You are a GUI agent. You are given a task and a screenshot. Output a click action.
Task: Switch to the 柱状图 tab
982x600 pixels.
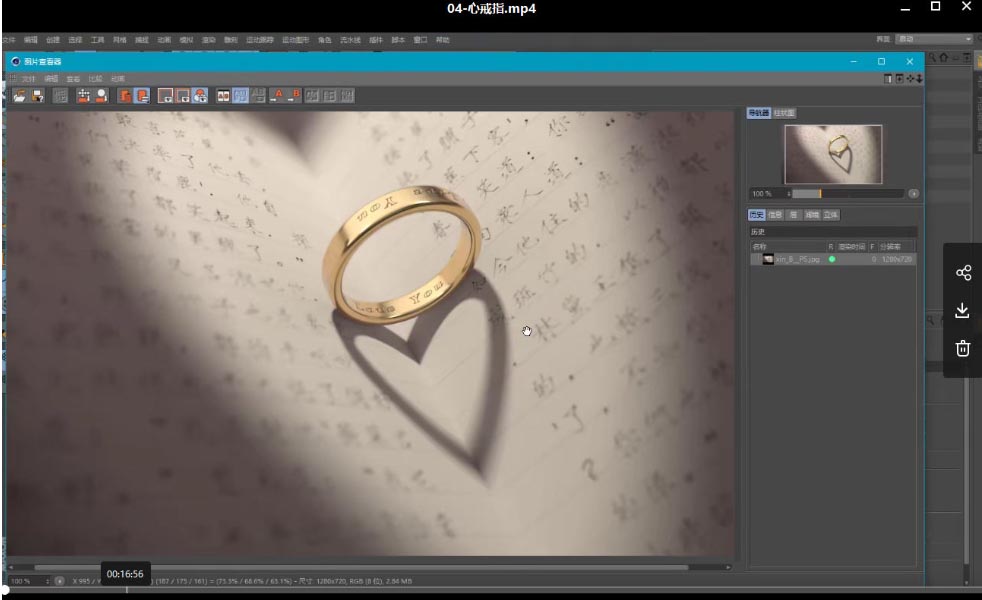[784, 113]
